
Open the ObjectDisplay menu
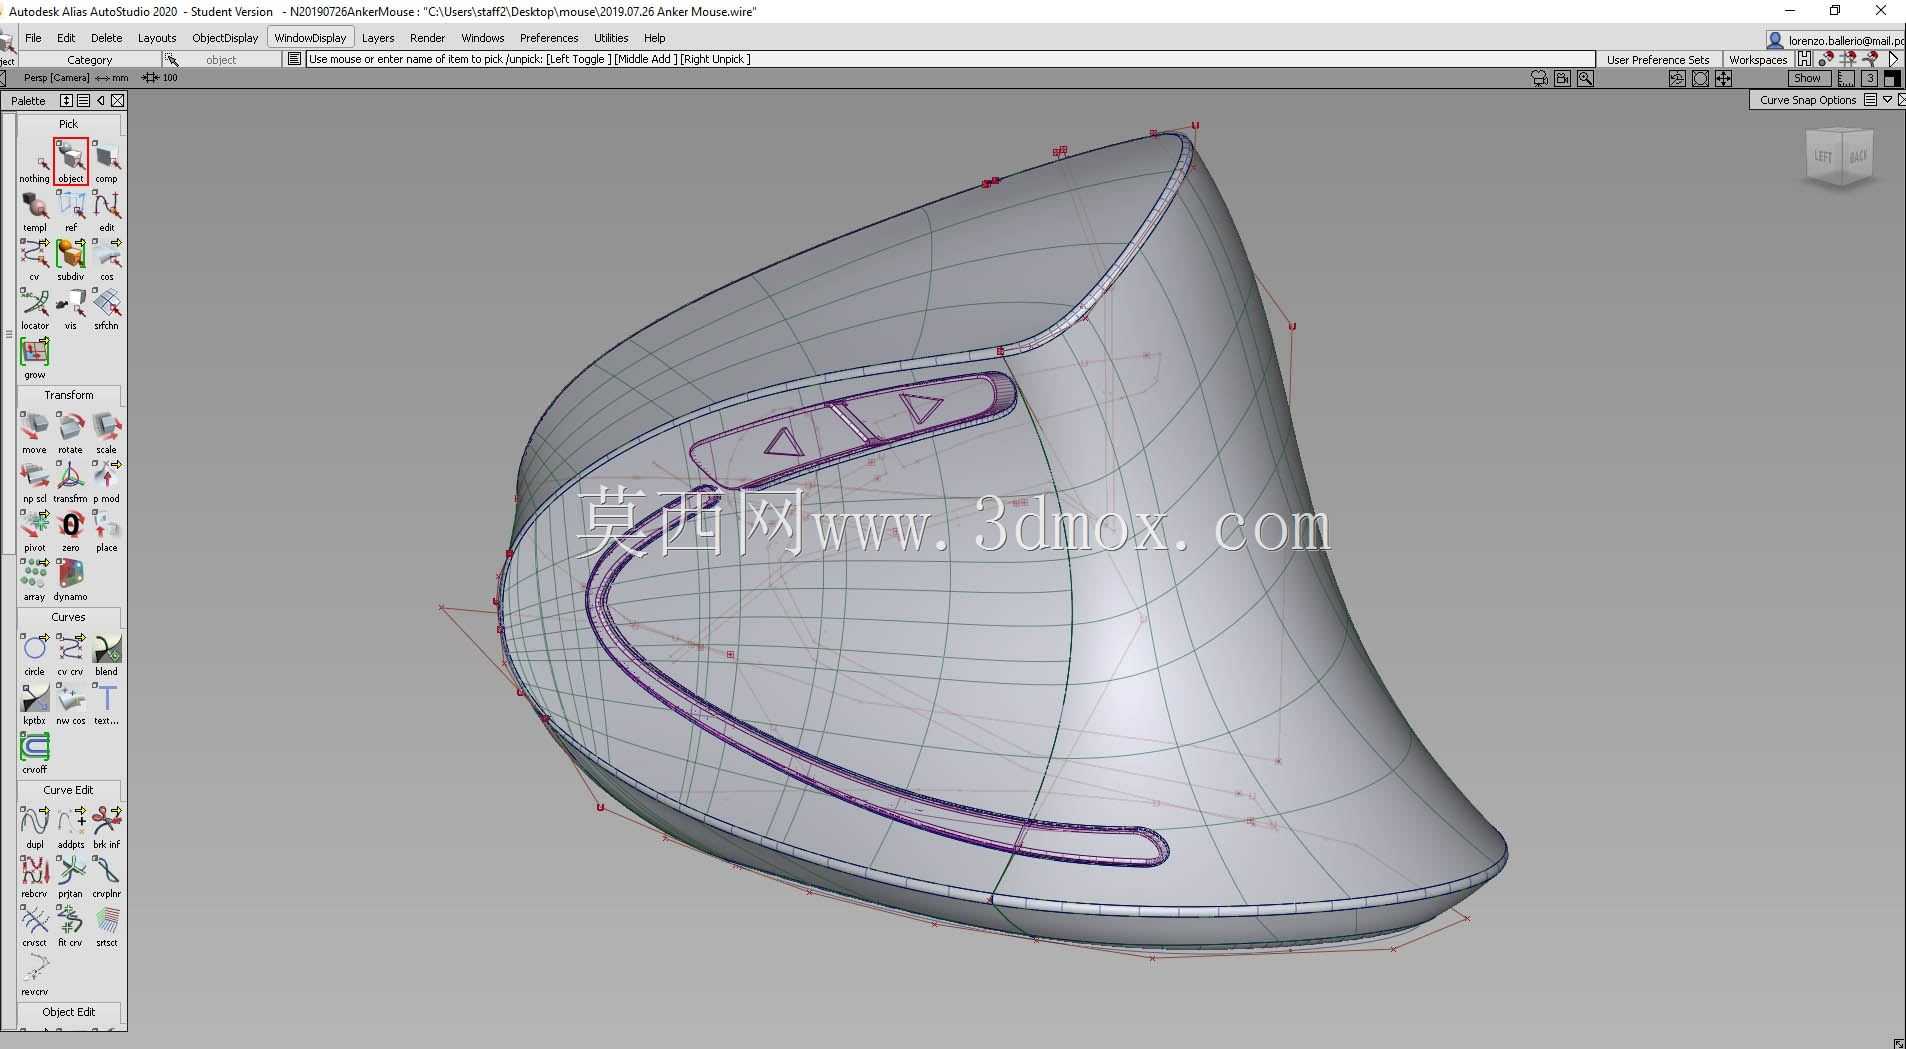tap(225, 38)
